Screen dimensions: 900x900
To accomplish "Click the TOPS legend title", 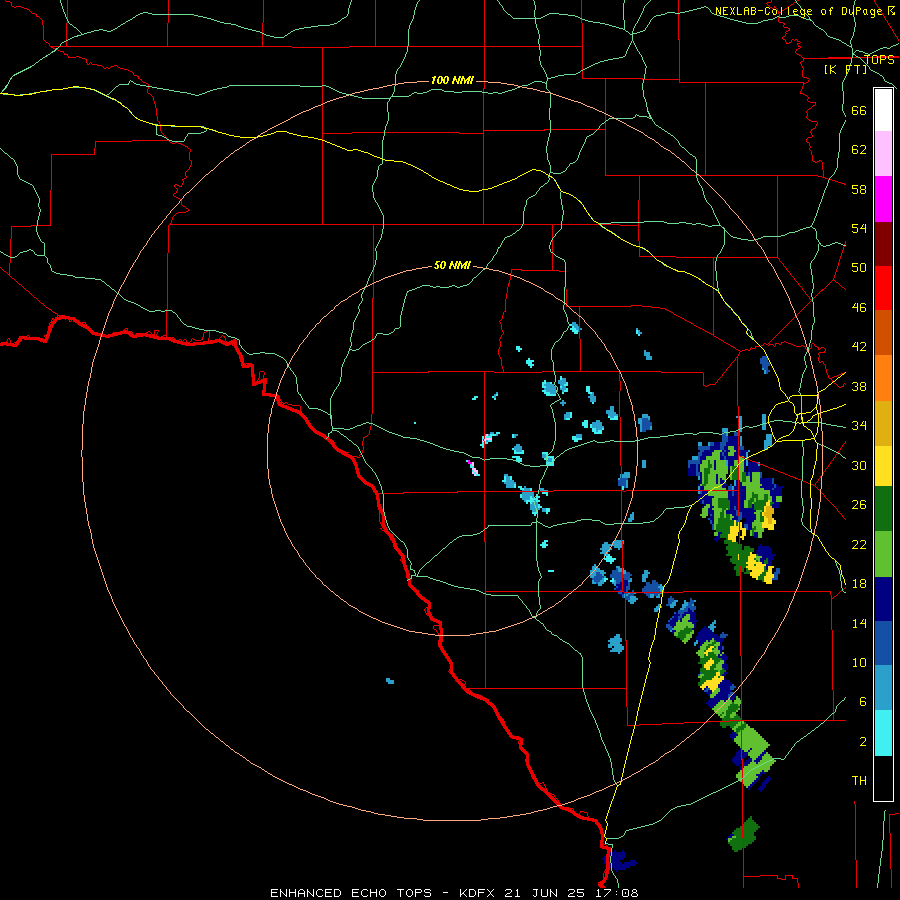I will (879, 59).
